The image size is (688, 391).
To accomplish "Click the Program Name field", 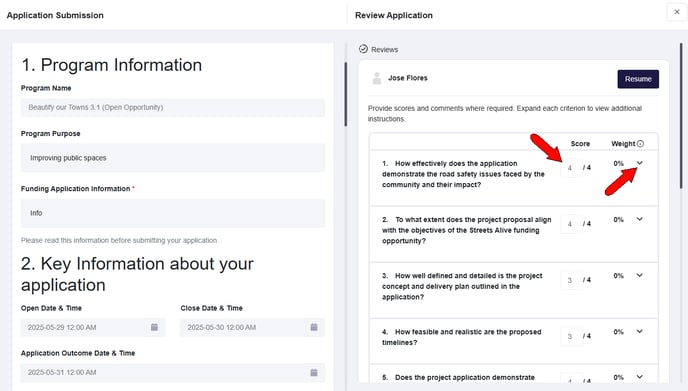I will pyautogui.click(x=173, y=108).
